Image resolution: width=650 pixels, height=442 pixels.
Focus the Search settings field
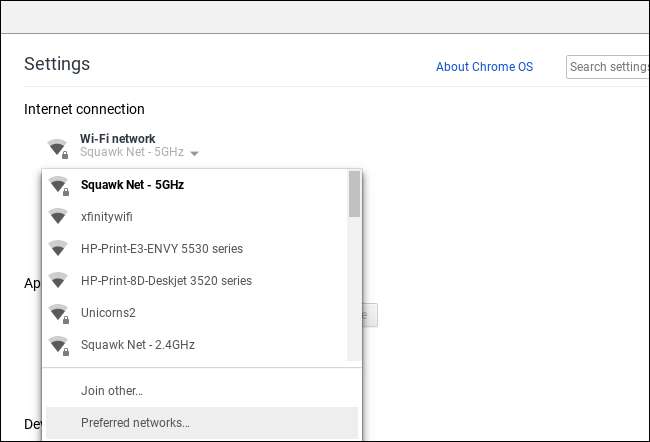point(607,67)
